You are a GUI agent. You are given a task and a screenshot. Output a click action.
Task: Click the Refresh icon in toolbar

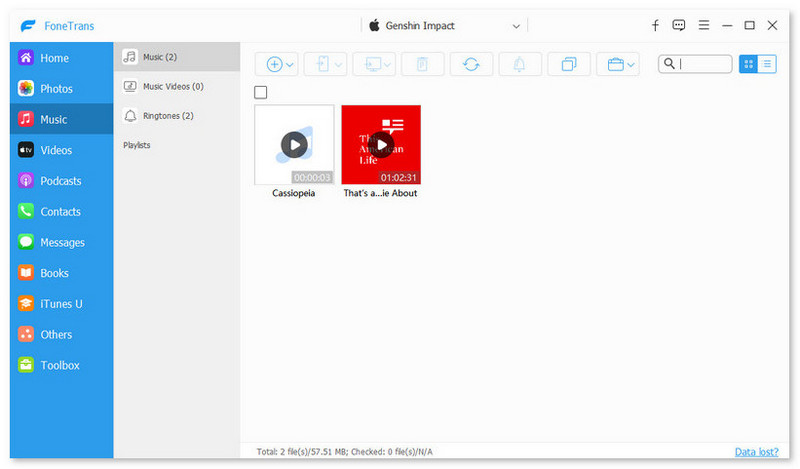[471, 64]
